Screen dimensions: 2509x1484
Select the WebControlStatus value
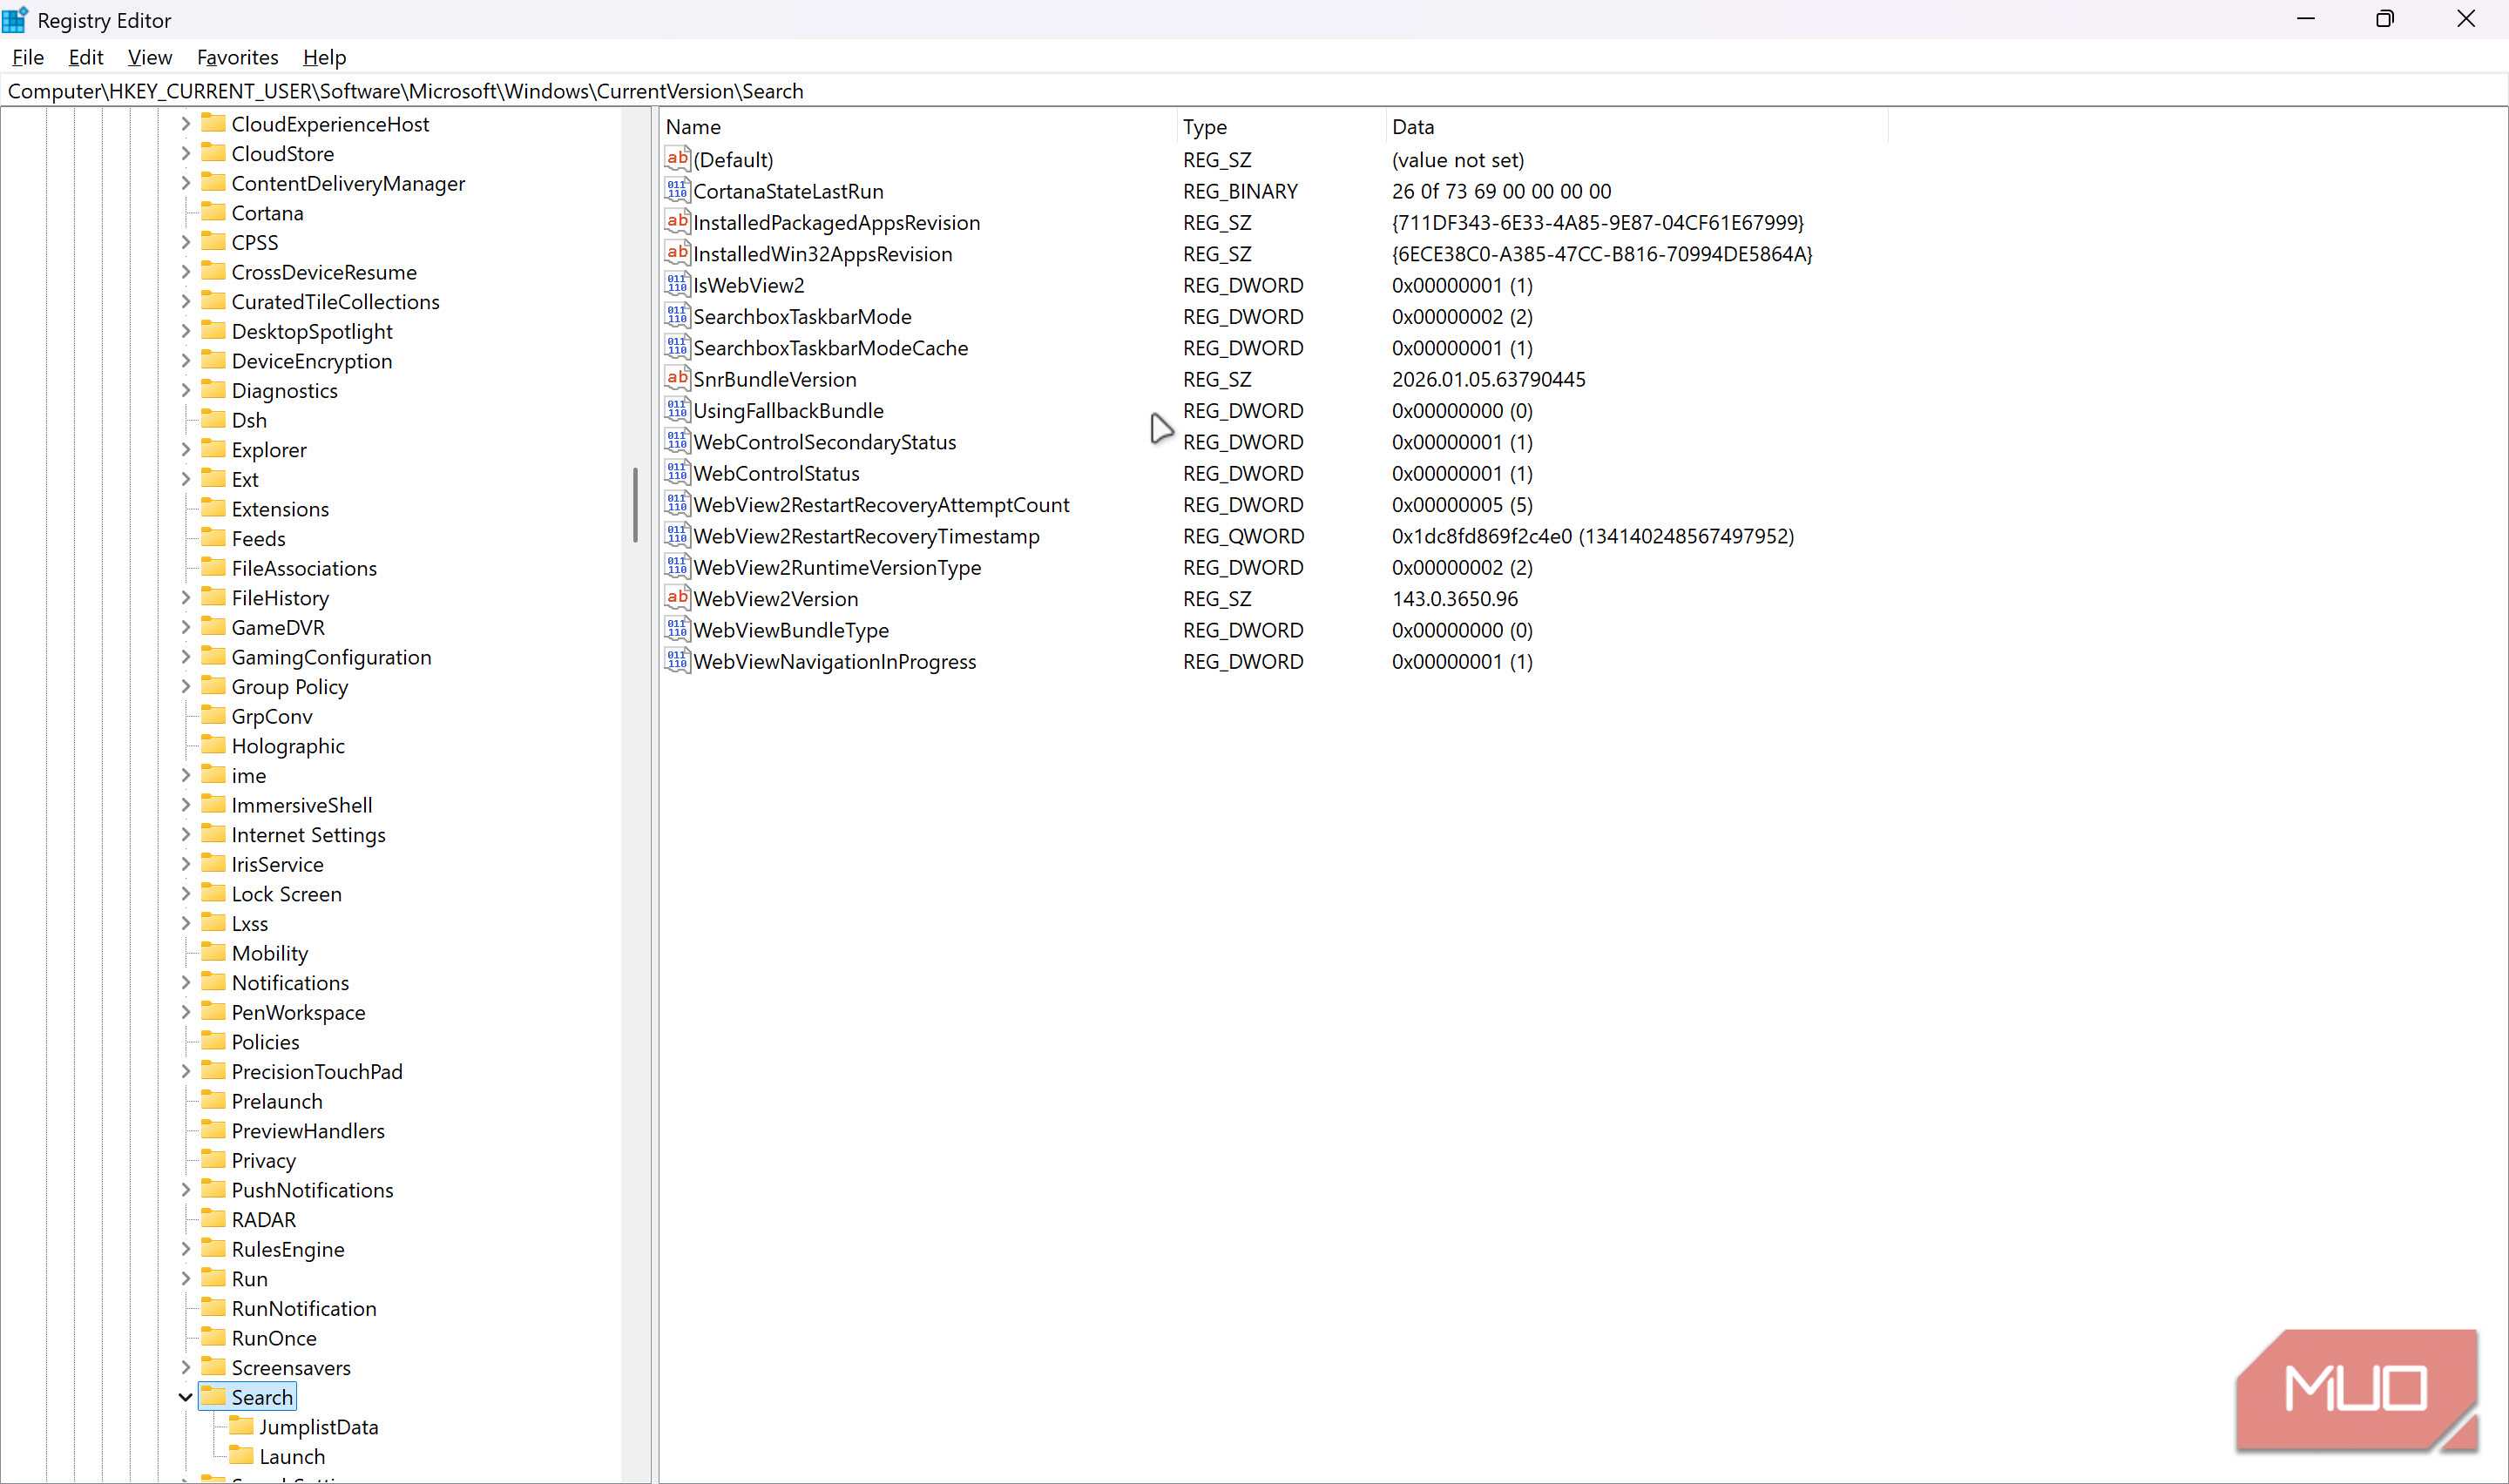(x=776, y=473)
